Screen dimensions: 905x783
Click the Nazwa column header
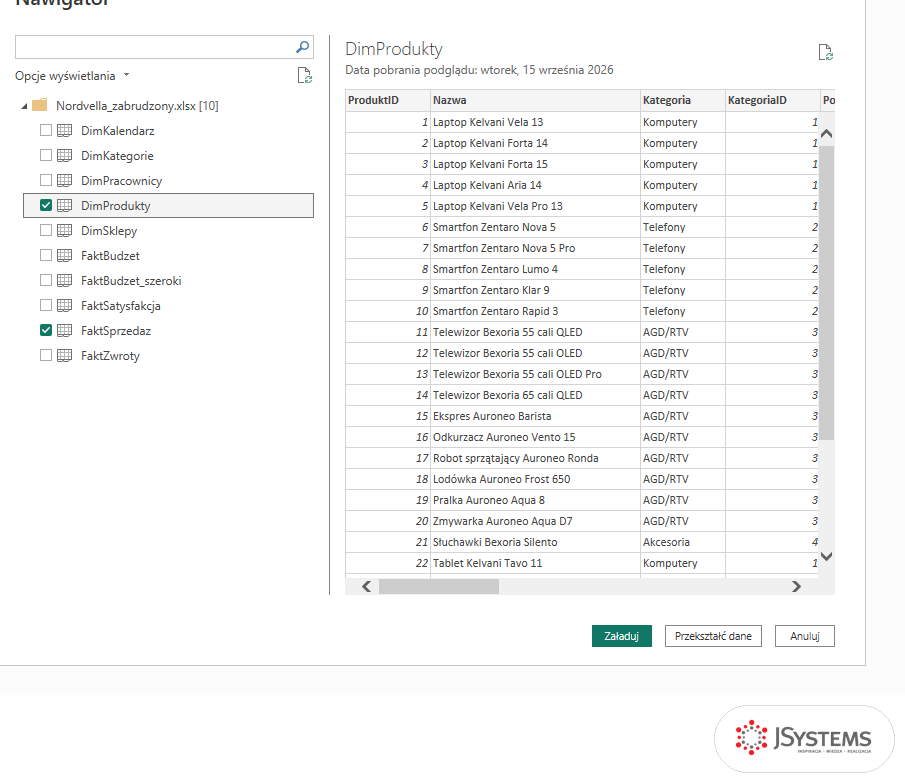click(535, 100)
